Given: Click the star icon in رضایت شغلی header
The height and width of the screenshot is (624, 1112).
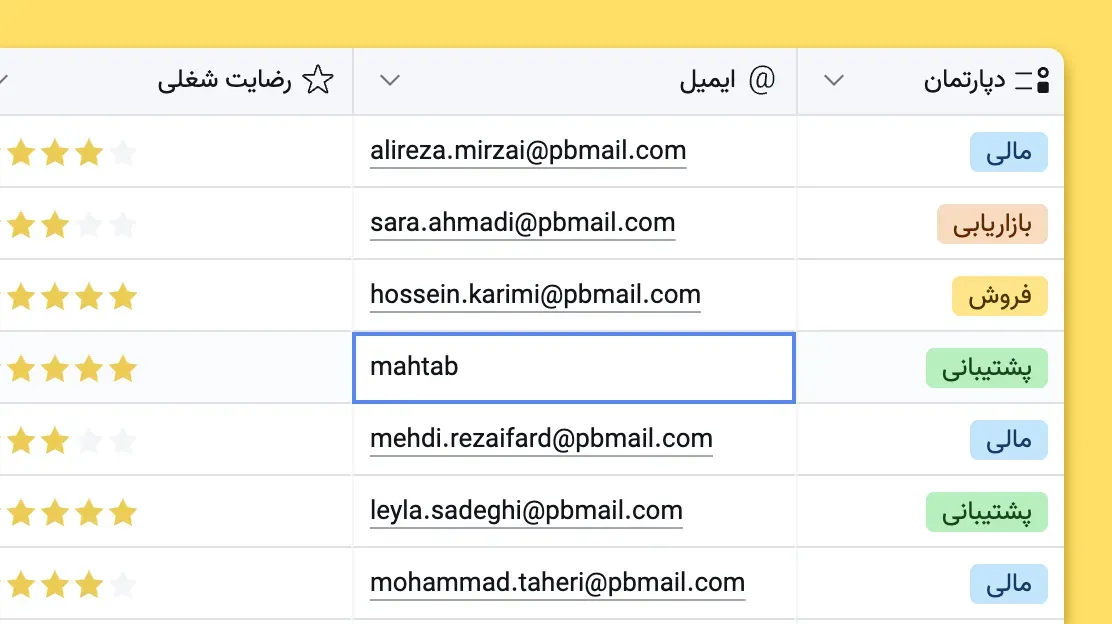Looking at the screenshot, I should [317, 81].
